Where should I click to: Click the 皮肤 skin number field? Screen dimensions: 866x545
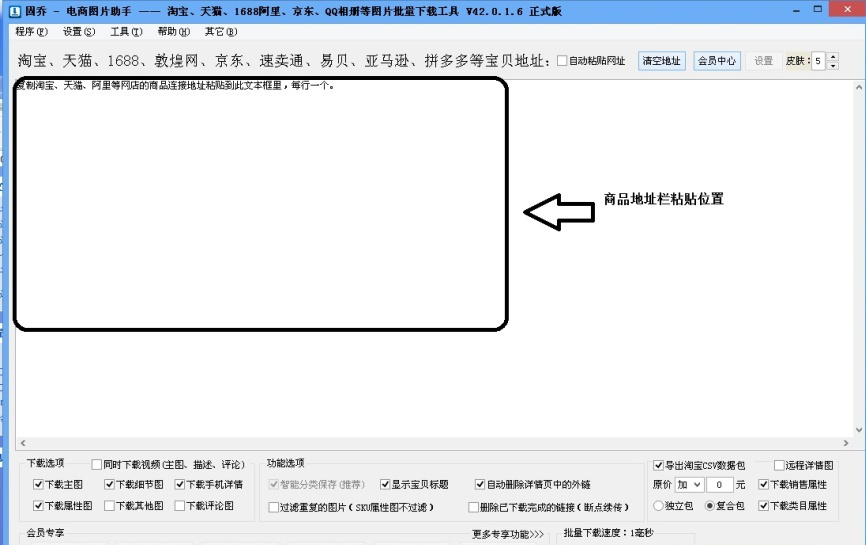point(818,61)
